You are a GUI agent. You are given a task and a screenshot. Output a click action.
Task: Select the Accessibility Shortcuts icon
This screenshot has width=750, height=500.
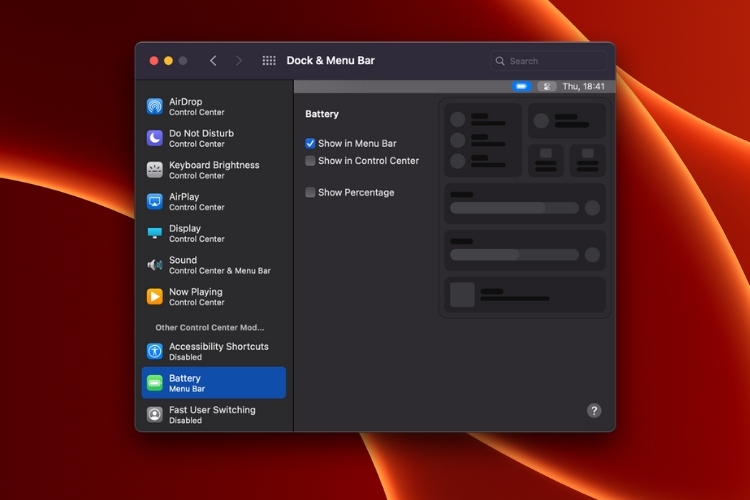click(x=155, y=351)
